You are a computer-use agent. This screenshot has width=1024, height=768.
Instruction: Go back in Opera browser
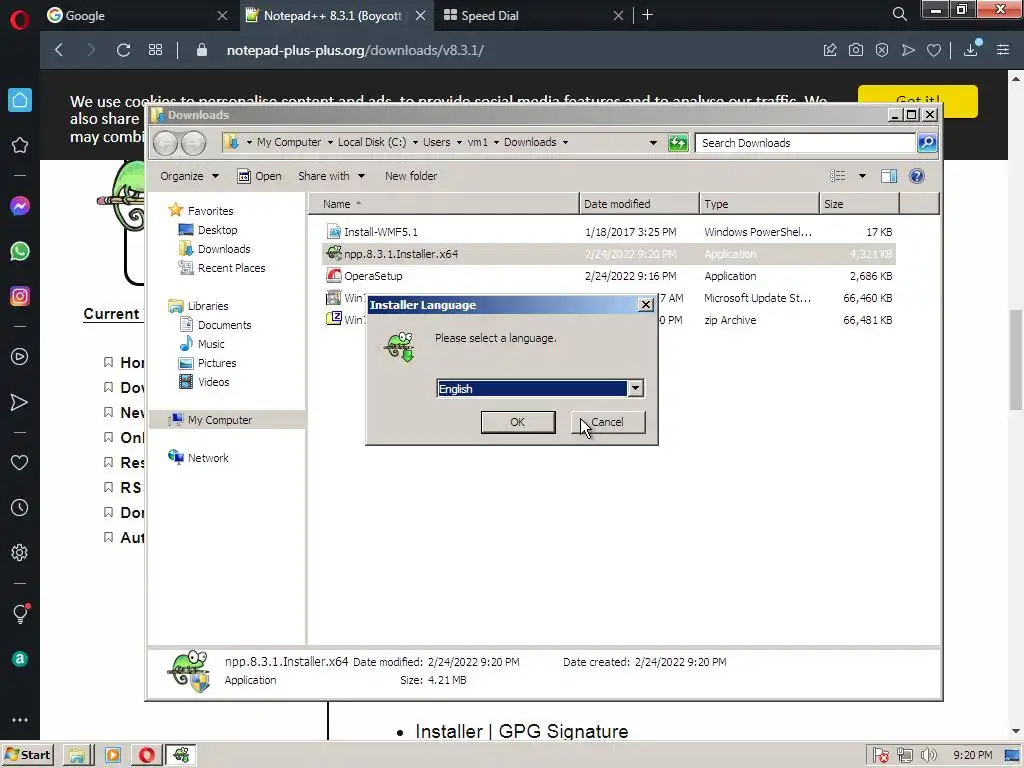click(x=59, y=50)
